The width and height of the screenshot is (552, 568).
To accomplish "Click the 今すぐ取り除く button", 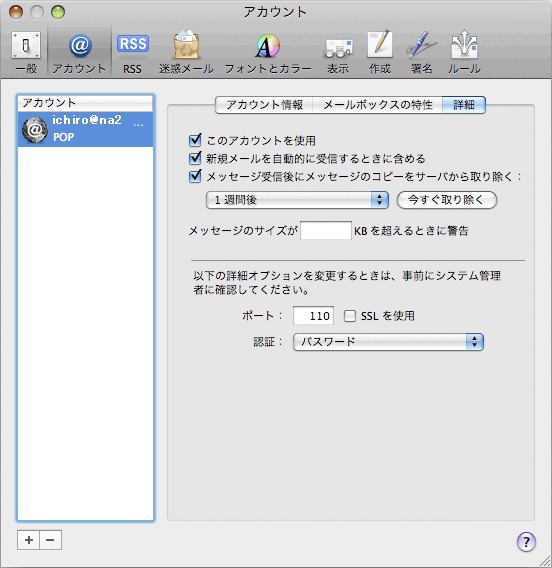I will tap(447, 200).
